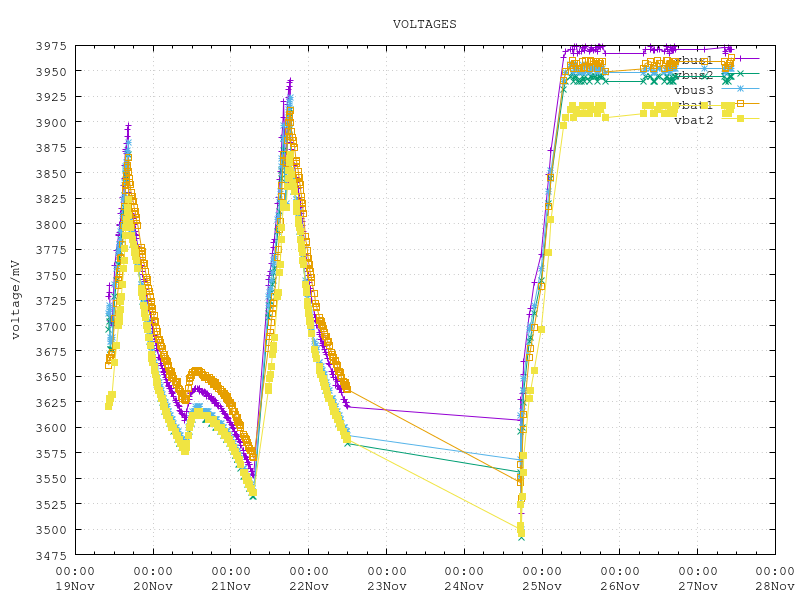The image size is (800, 600).
Task: Select the 22Nov date label on the x-axis
Action: pos(309,584)
